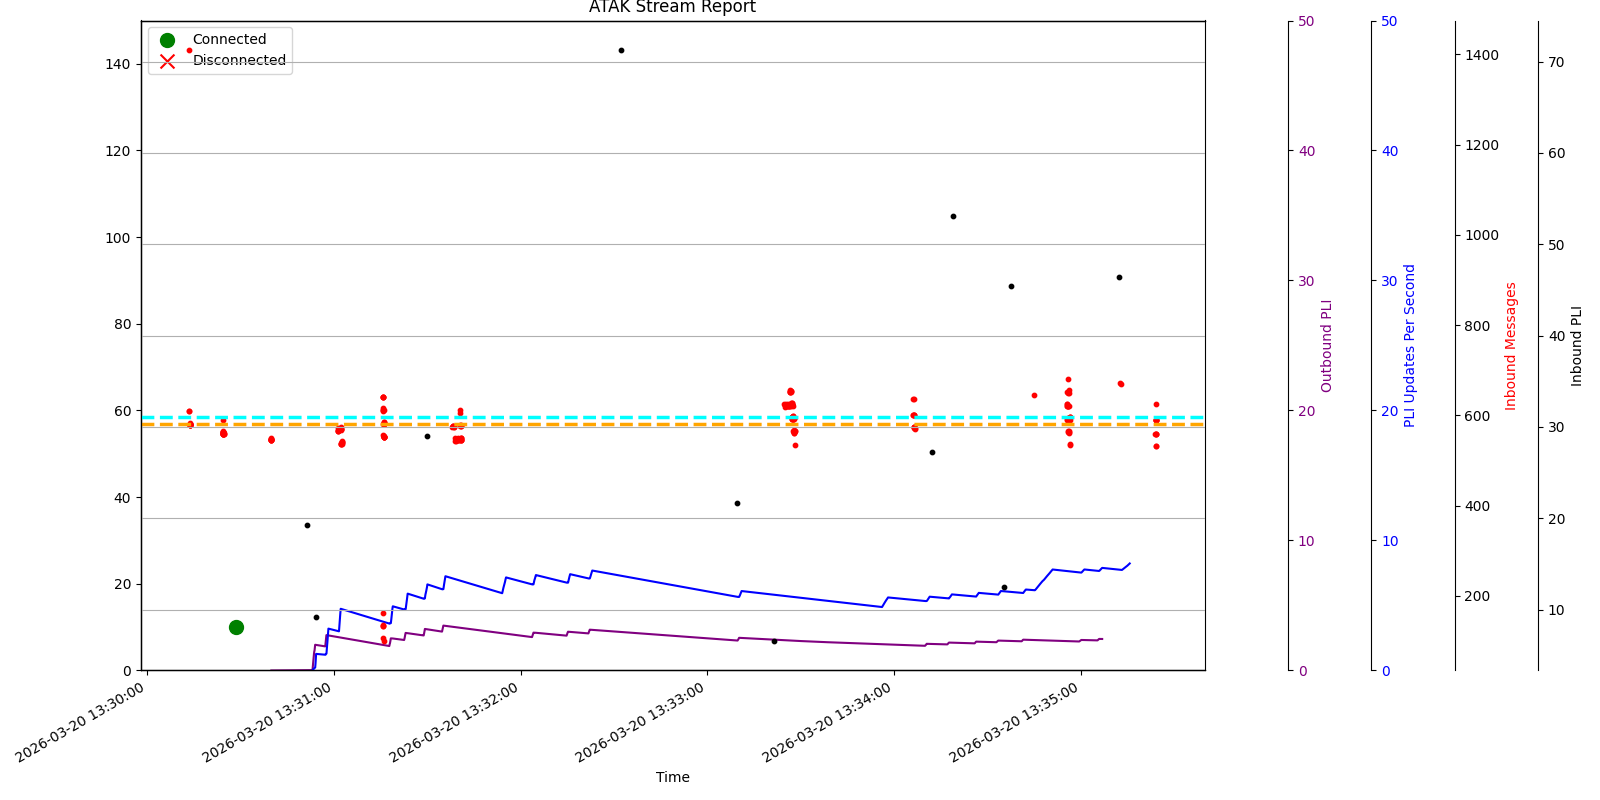Select the black dot near 13:33 at 38

[x=737, y=503]
